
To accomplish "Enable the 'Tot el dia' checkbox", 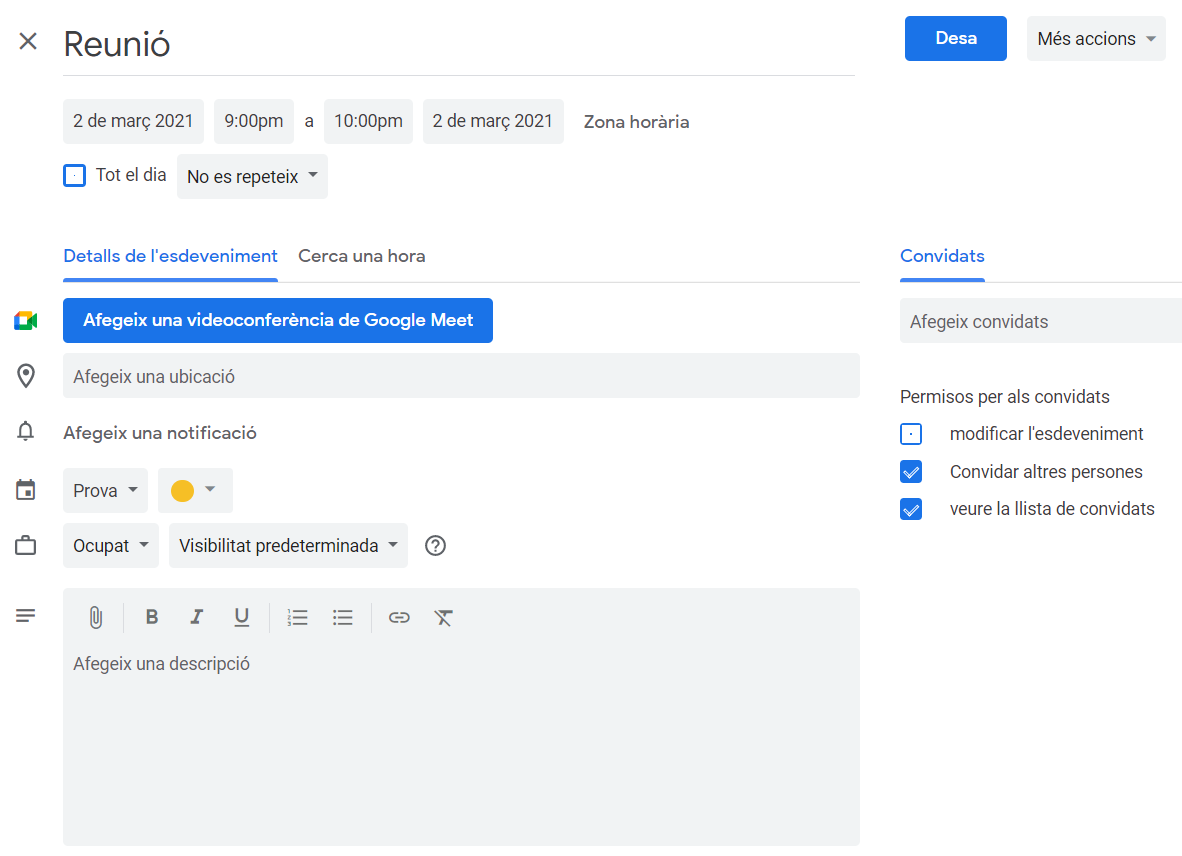I will click(x=74, y=176).
